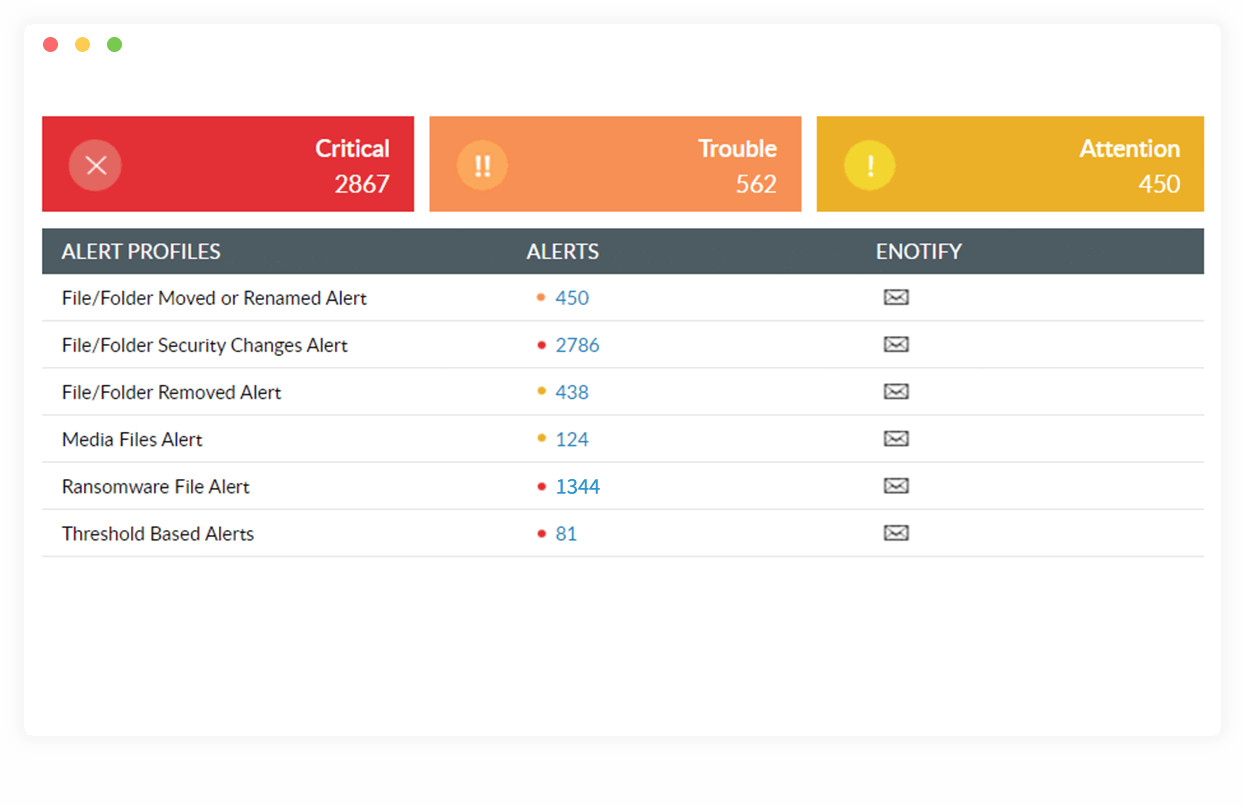The width and height of the screenshot is (1245, 806).
Task: Select File/Folder Removed Alert name
Action: point(172,392)
